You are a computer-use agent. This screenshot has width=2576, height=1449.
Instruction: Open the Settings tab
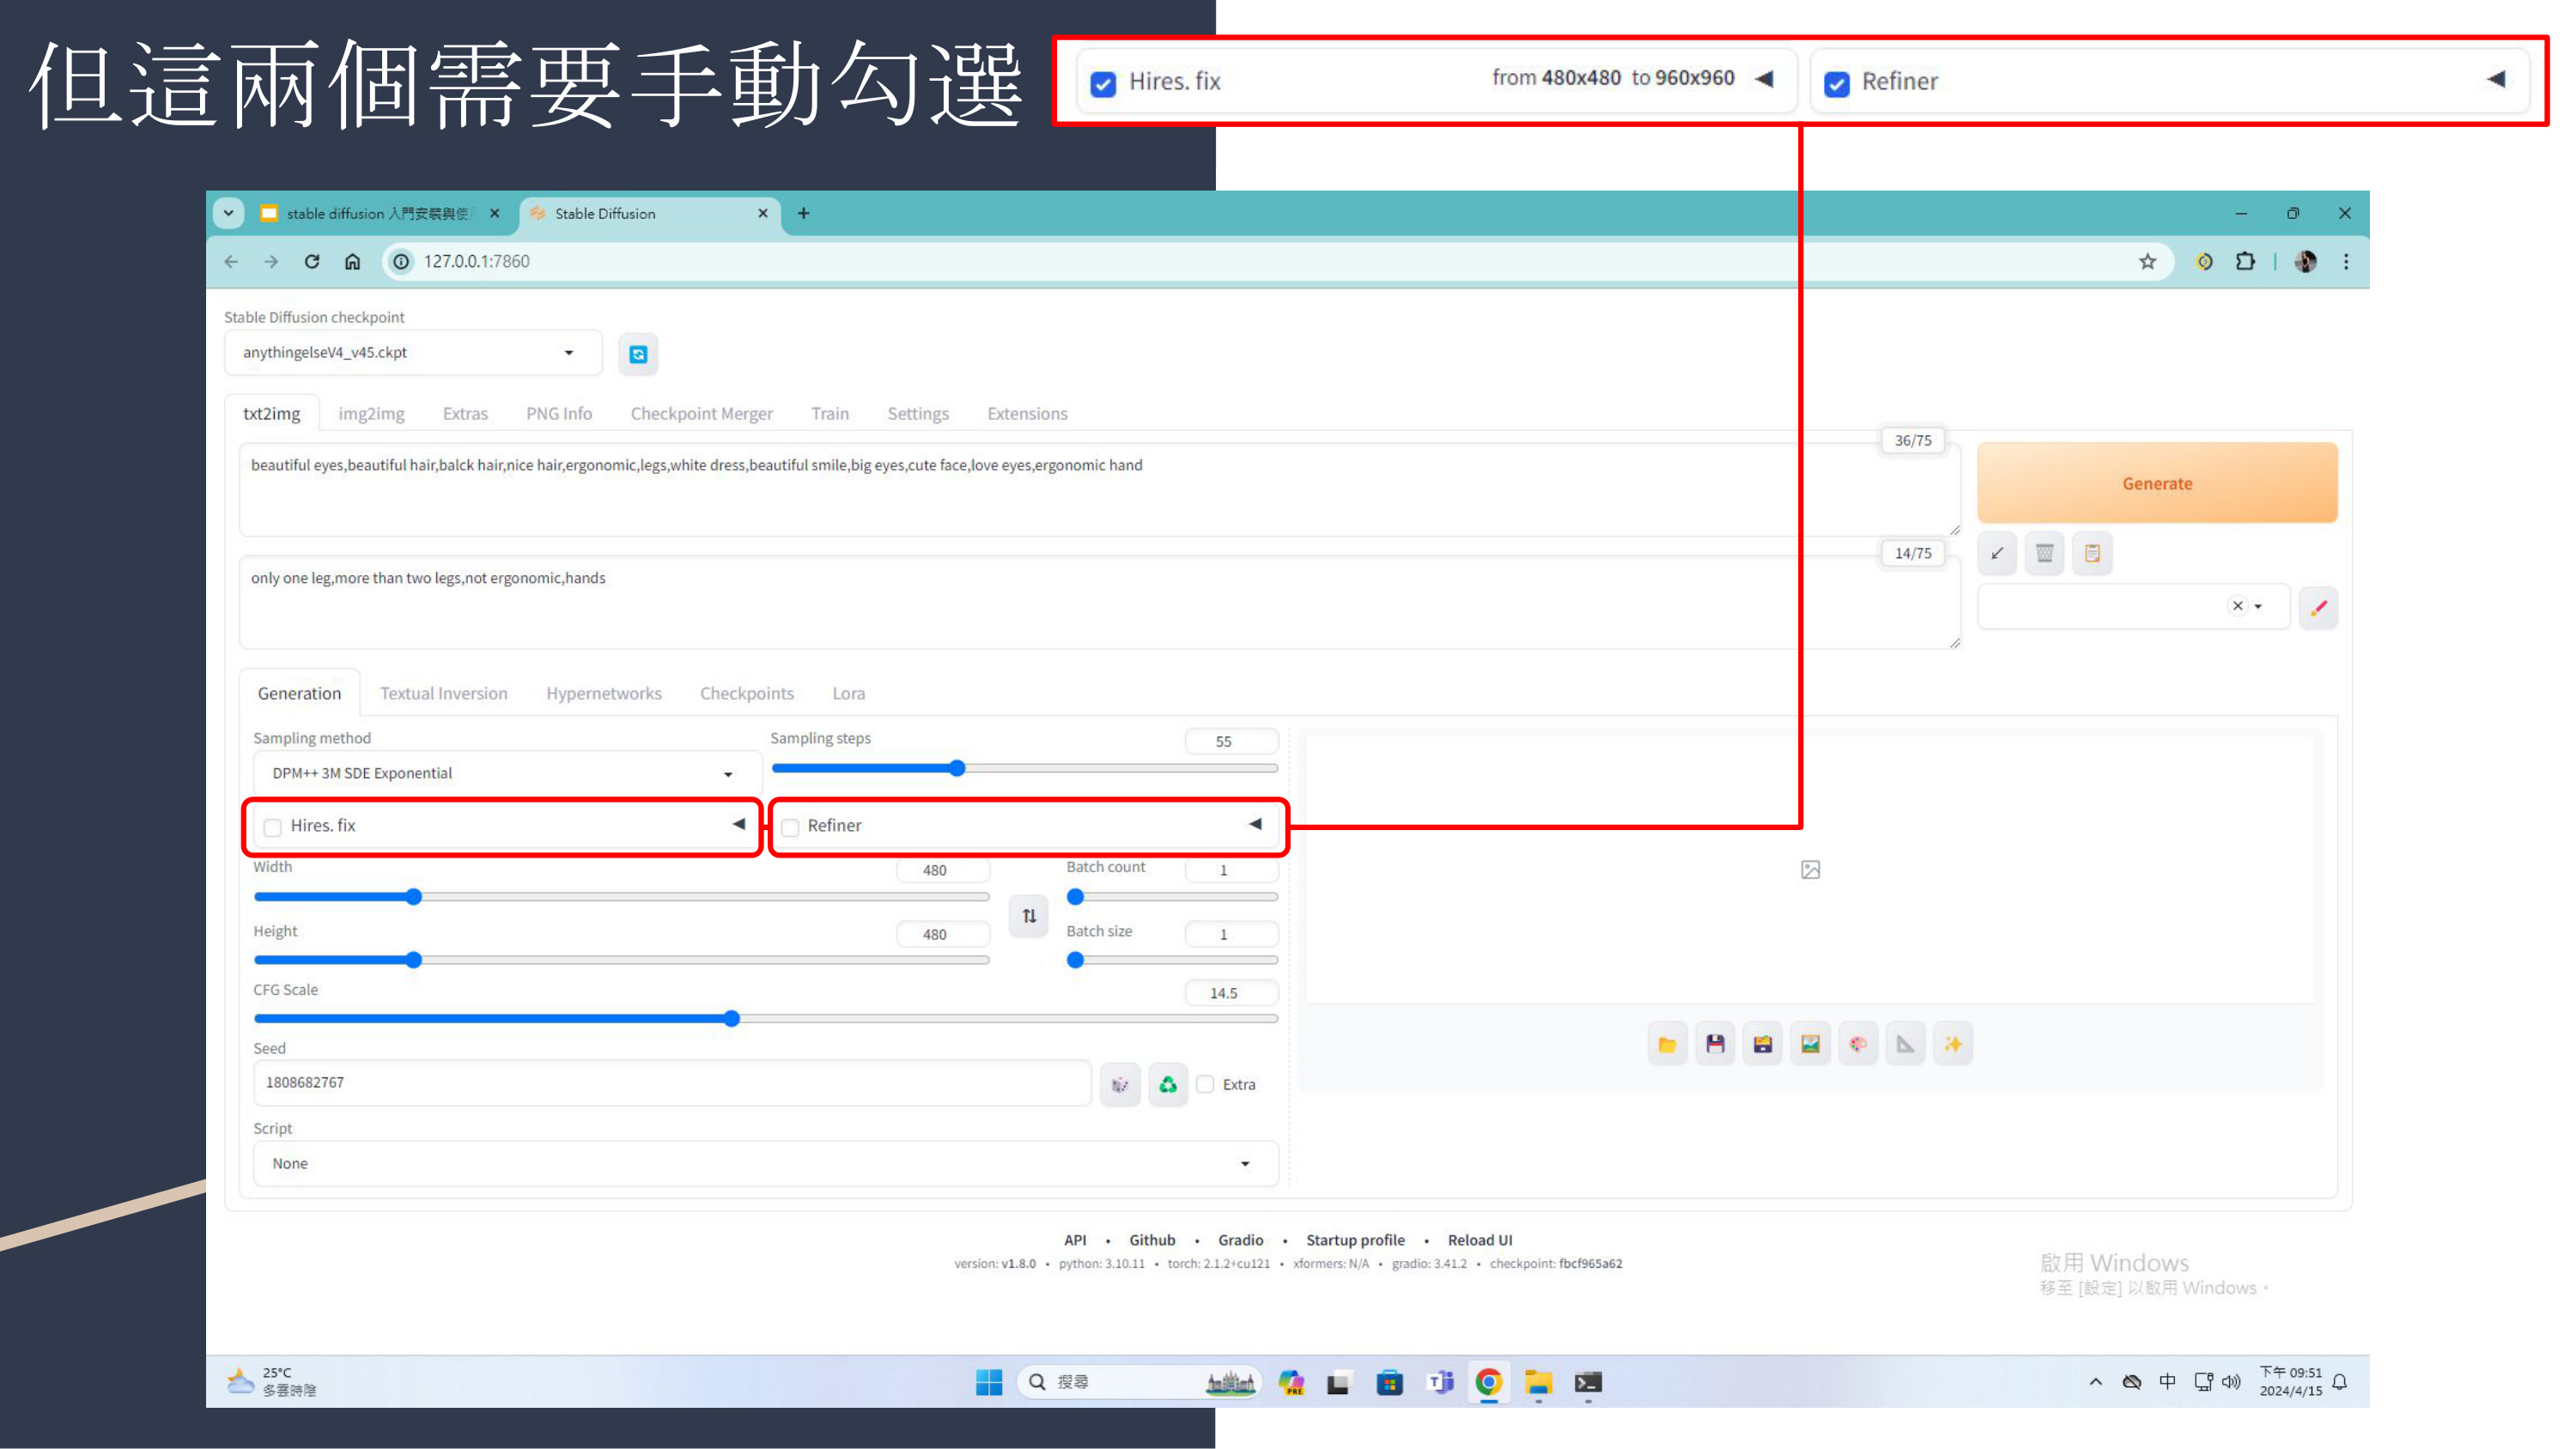coord(918,414)
